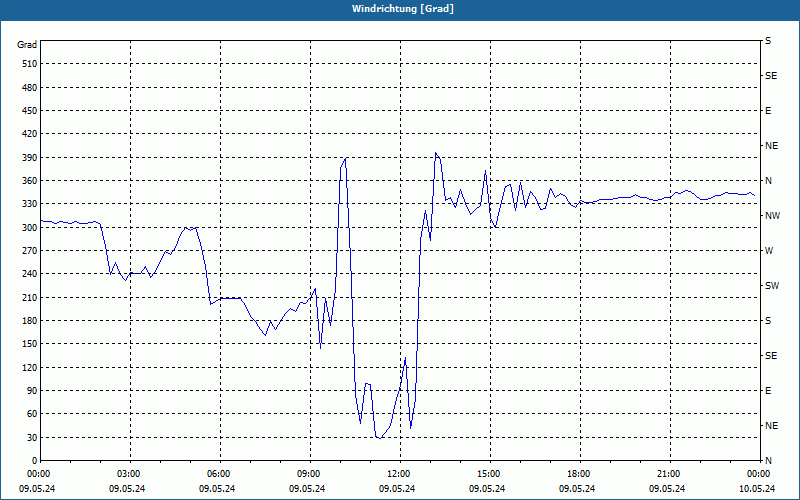Image resolution: width=800 pixels, height=500 pixels.
Task: Select the 390 y-axis value
Action: click(x=29, y=158)
